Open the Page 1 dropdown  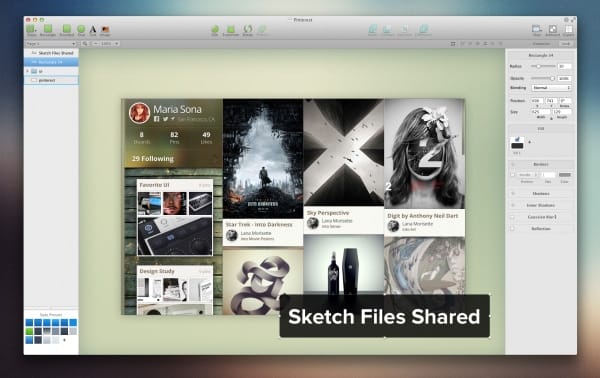(x=51, y=44)
